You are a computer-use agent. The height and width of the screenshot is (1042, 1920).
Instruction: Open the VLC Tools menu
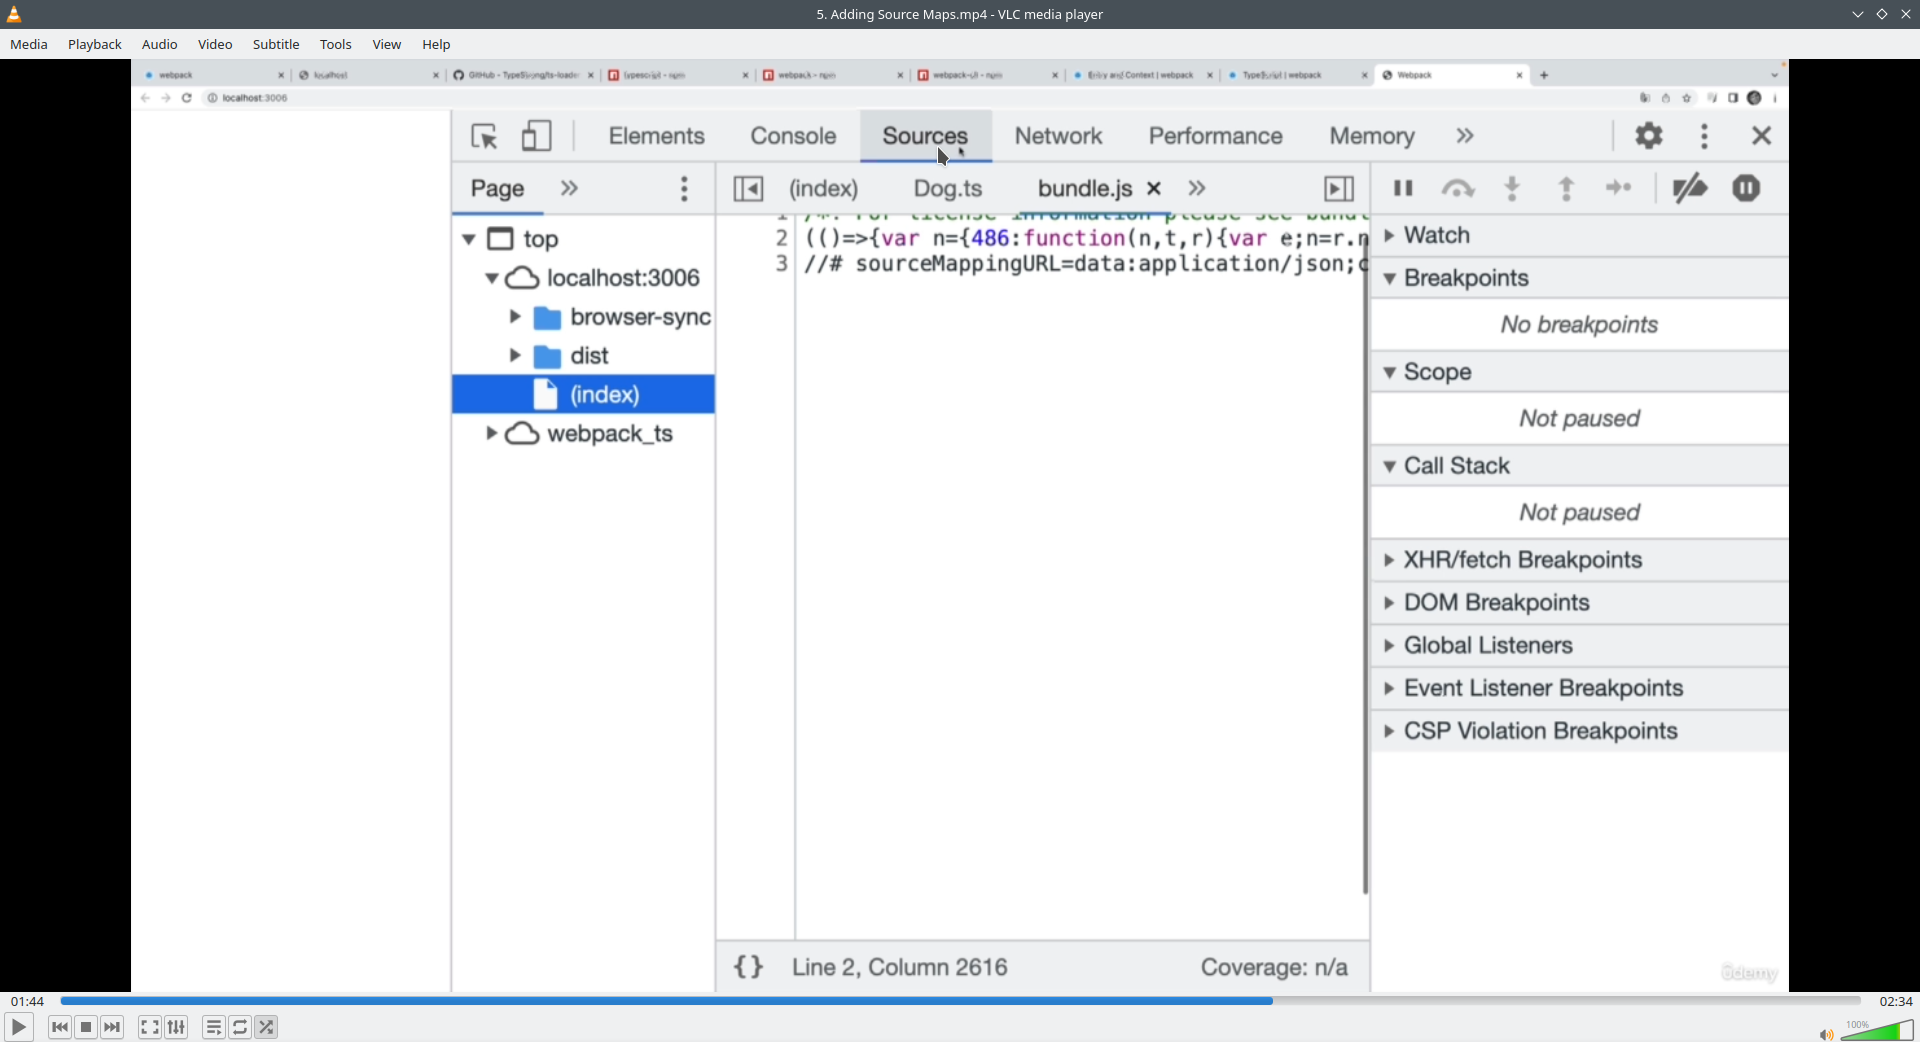(x=336, y=44)
